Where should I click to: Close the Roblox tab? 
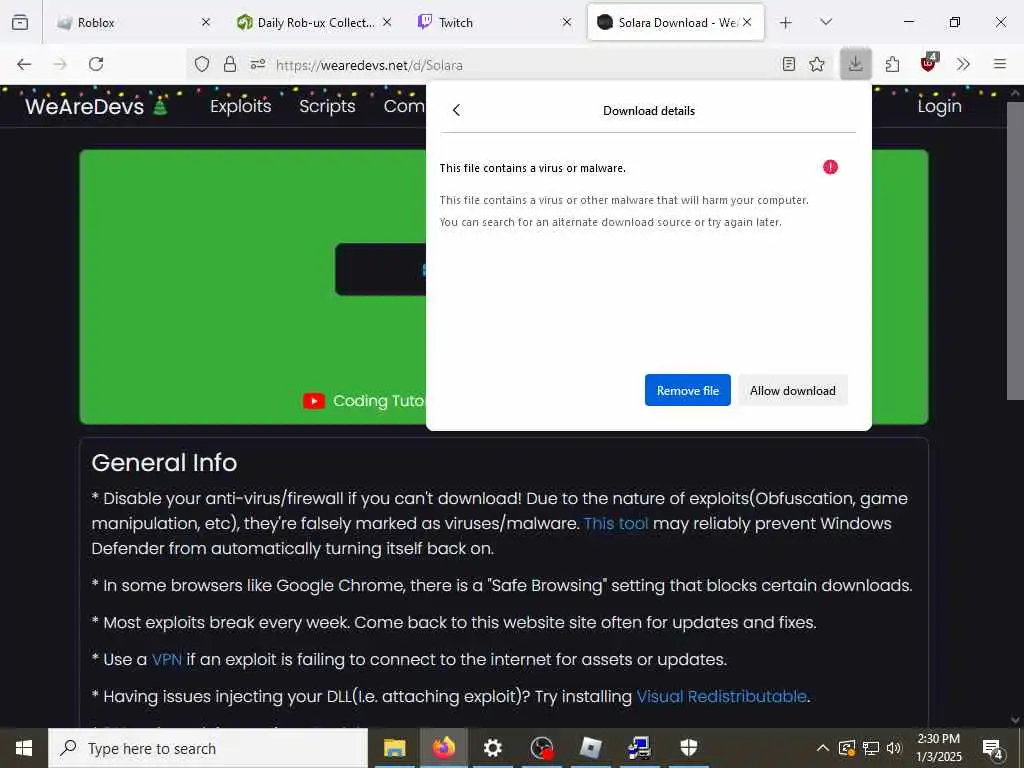click(x=206, y=22)
